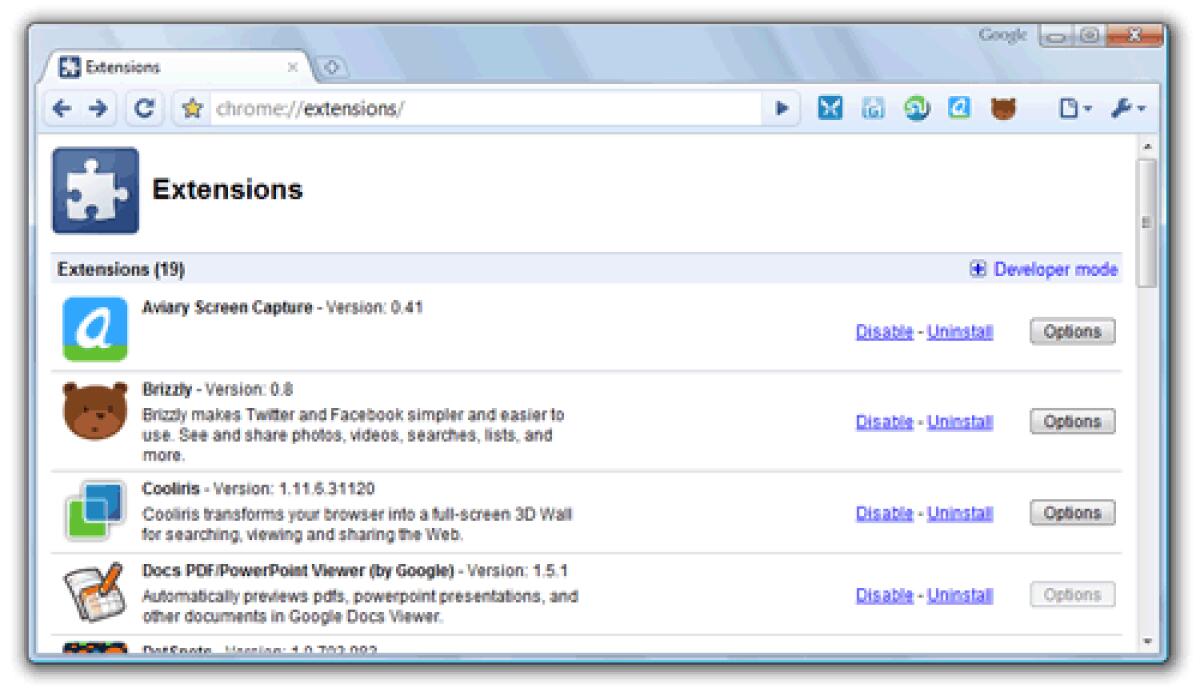Disable Aviary Screen Capture

[x=884, y=332]
